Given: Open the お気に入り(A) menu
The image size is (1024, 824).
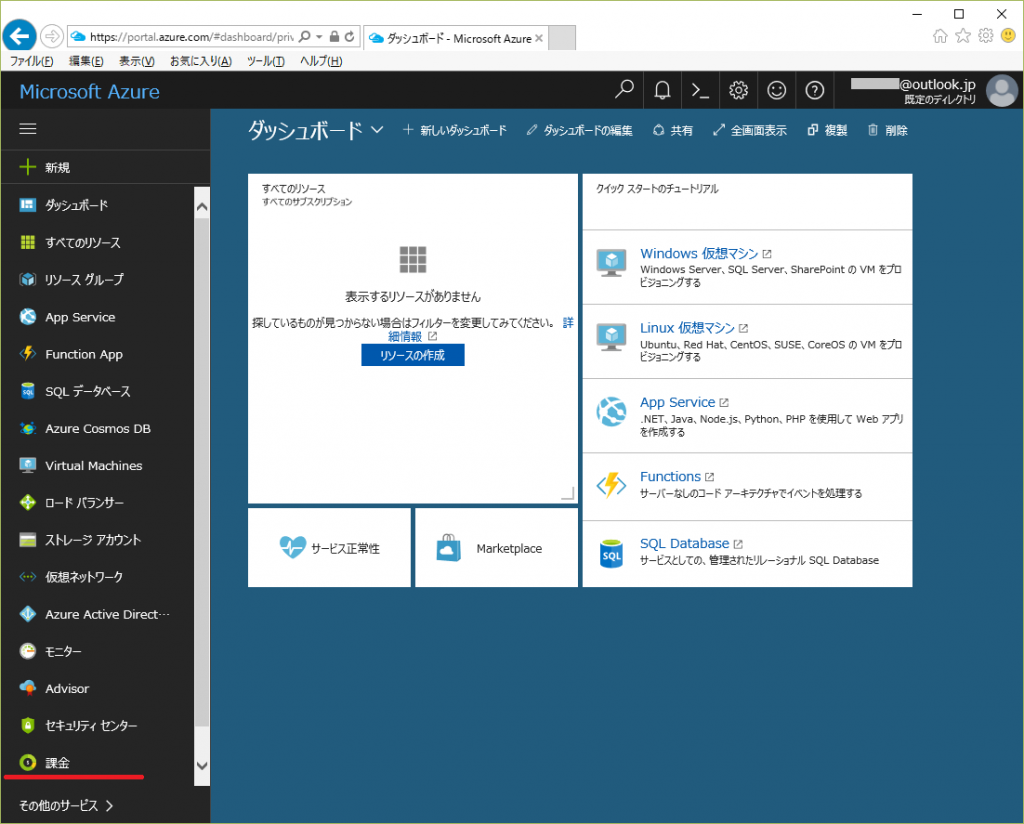Looking at the screenshot, I should 200,61.
